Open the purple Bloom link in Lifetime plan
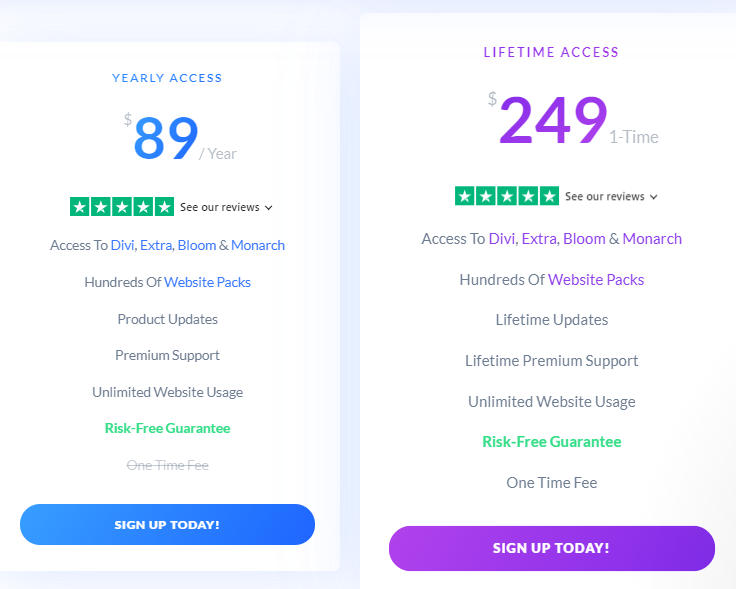 click(584, 238)
